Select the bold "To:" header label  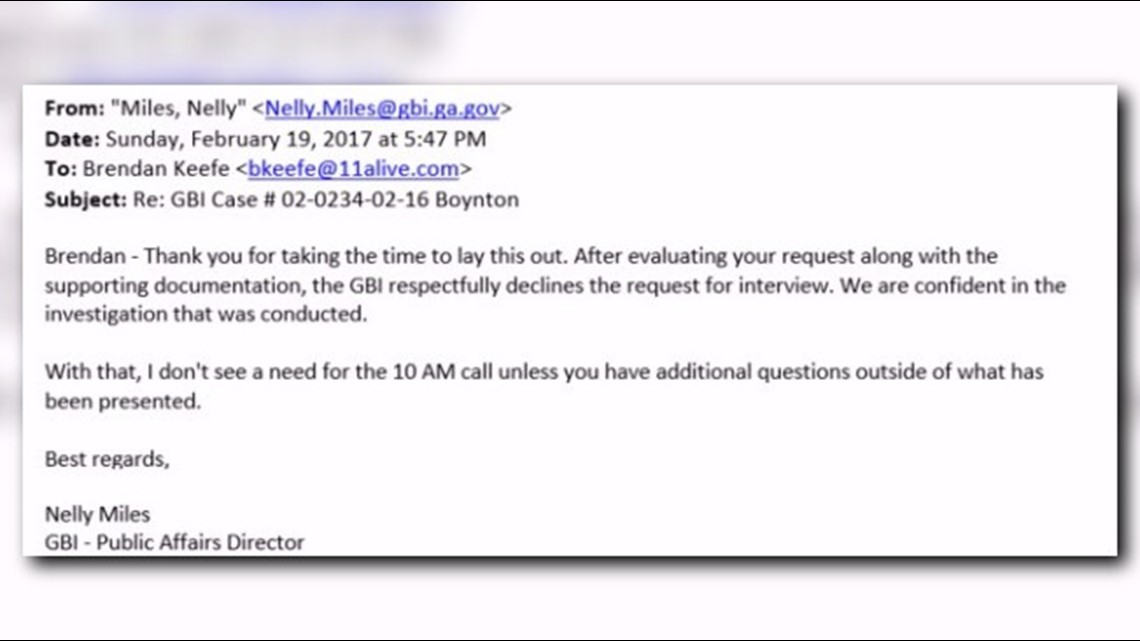coord(60,169)
